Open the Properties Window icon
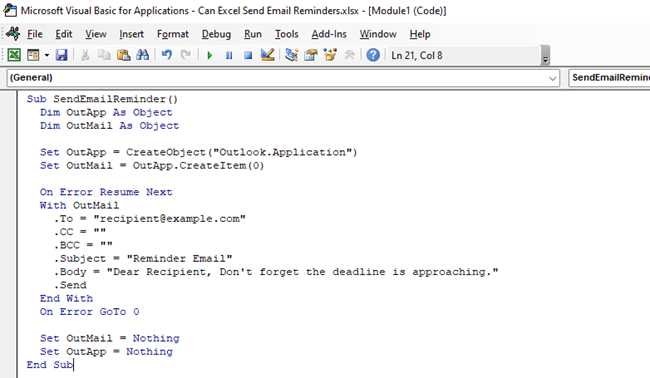 point(310,55)
